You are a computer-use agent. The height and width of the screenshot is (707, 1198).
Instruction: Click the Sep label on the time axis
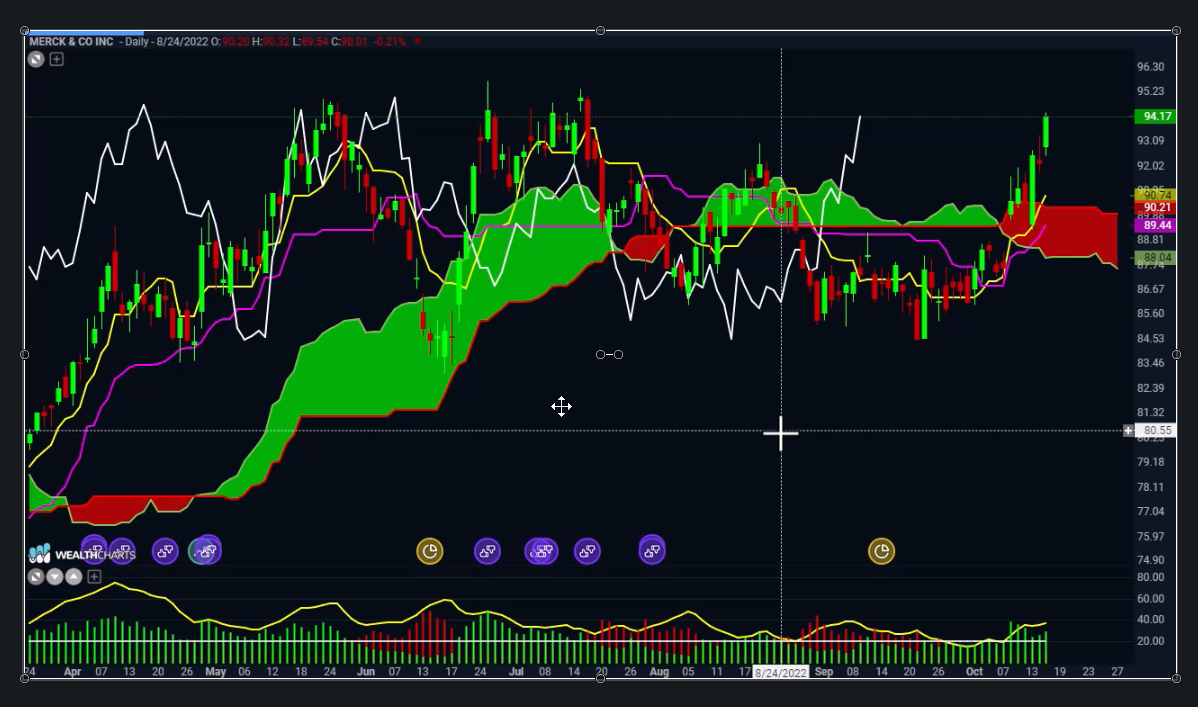(824, 672)
